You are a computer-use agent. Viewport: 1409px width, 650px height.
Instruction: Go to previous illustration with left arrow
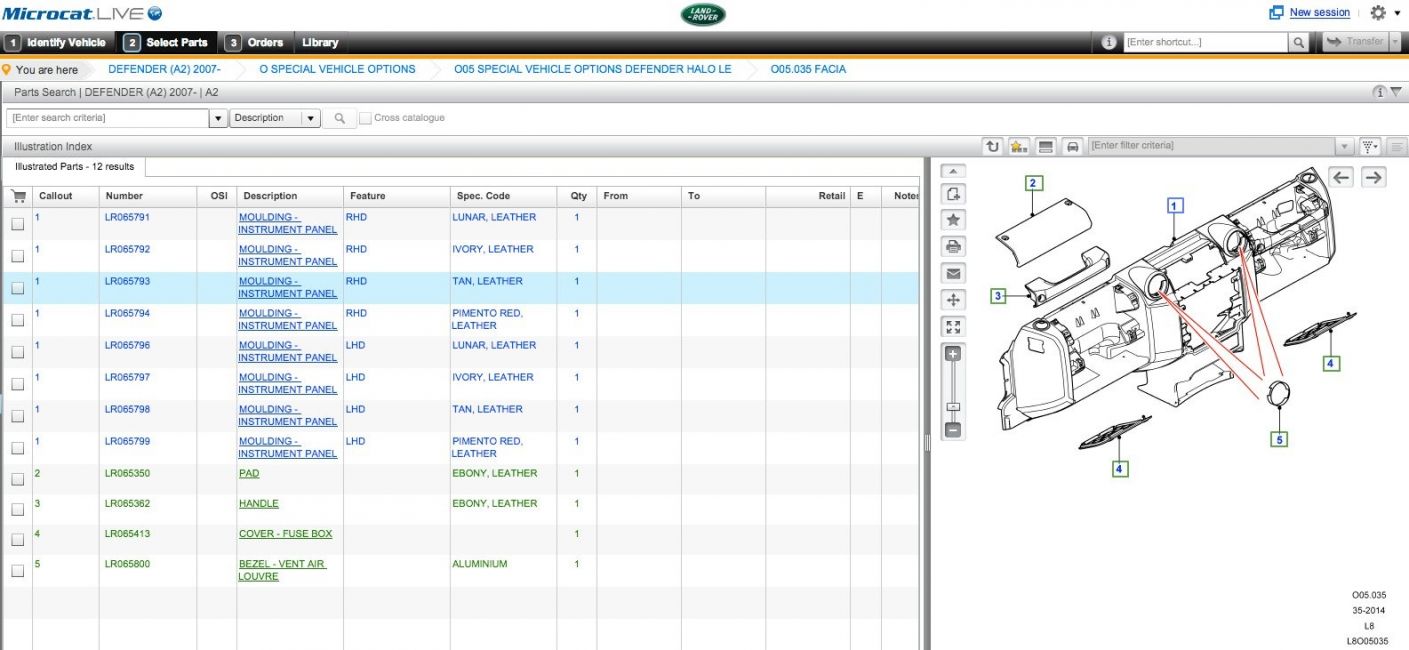coord(1342,177)
